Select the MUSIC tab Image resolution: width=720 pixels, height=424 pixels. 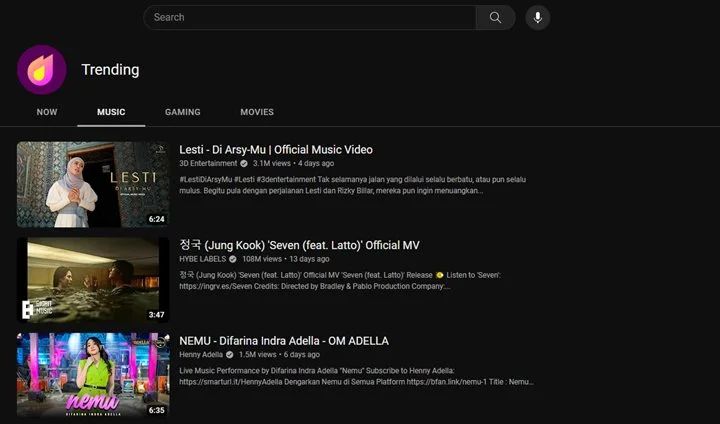[x=111, y=112]
